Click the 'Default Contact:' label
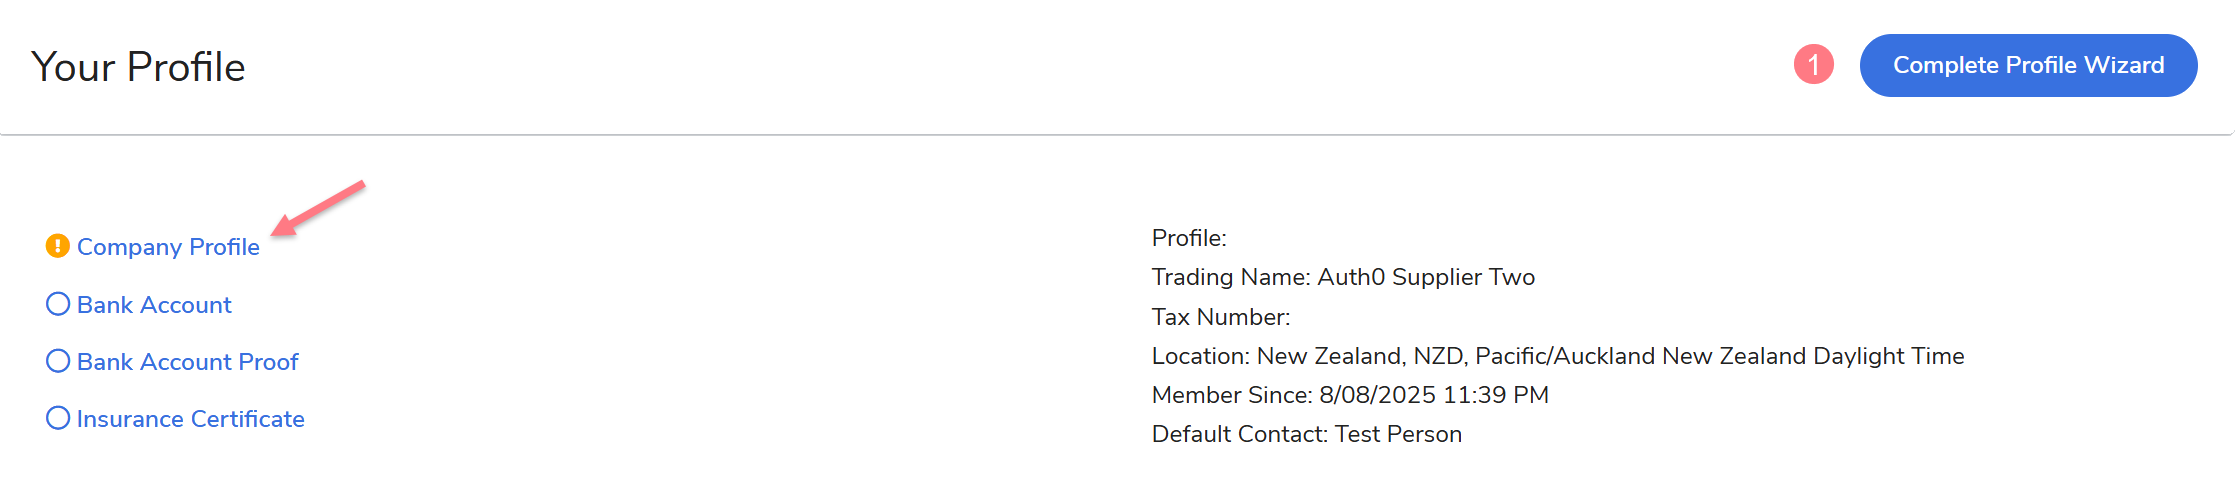This screenshot has width=2236, height=499. pos(1240,434)
